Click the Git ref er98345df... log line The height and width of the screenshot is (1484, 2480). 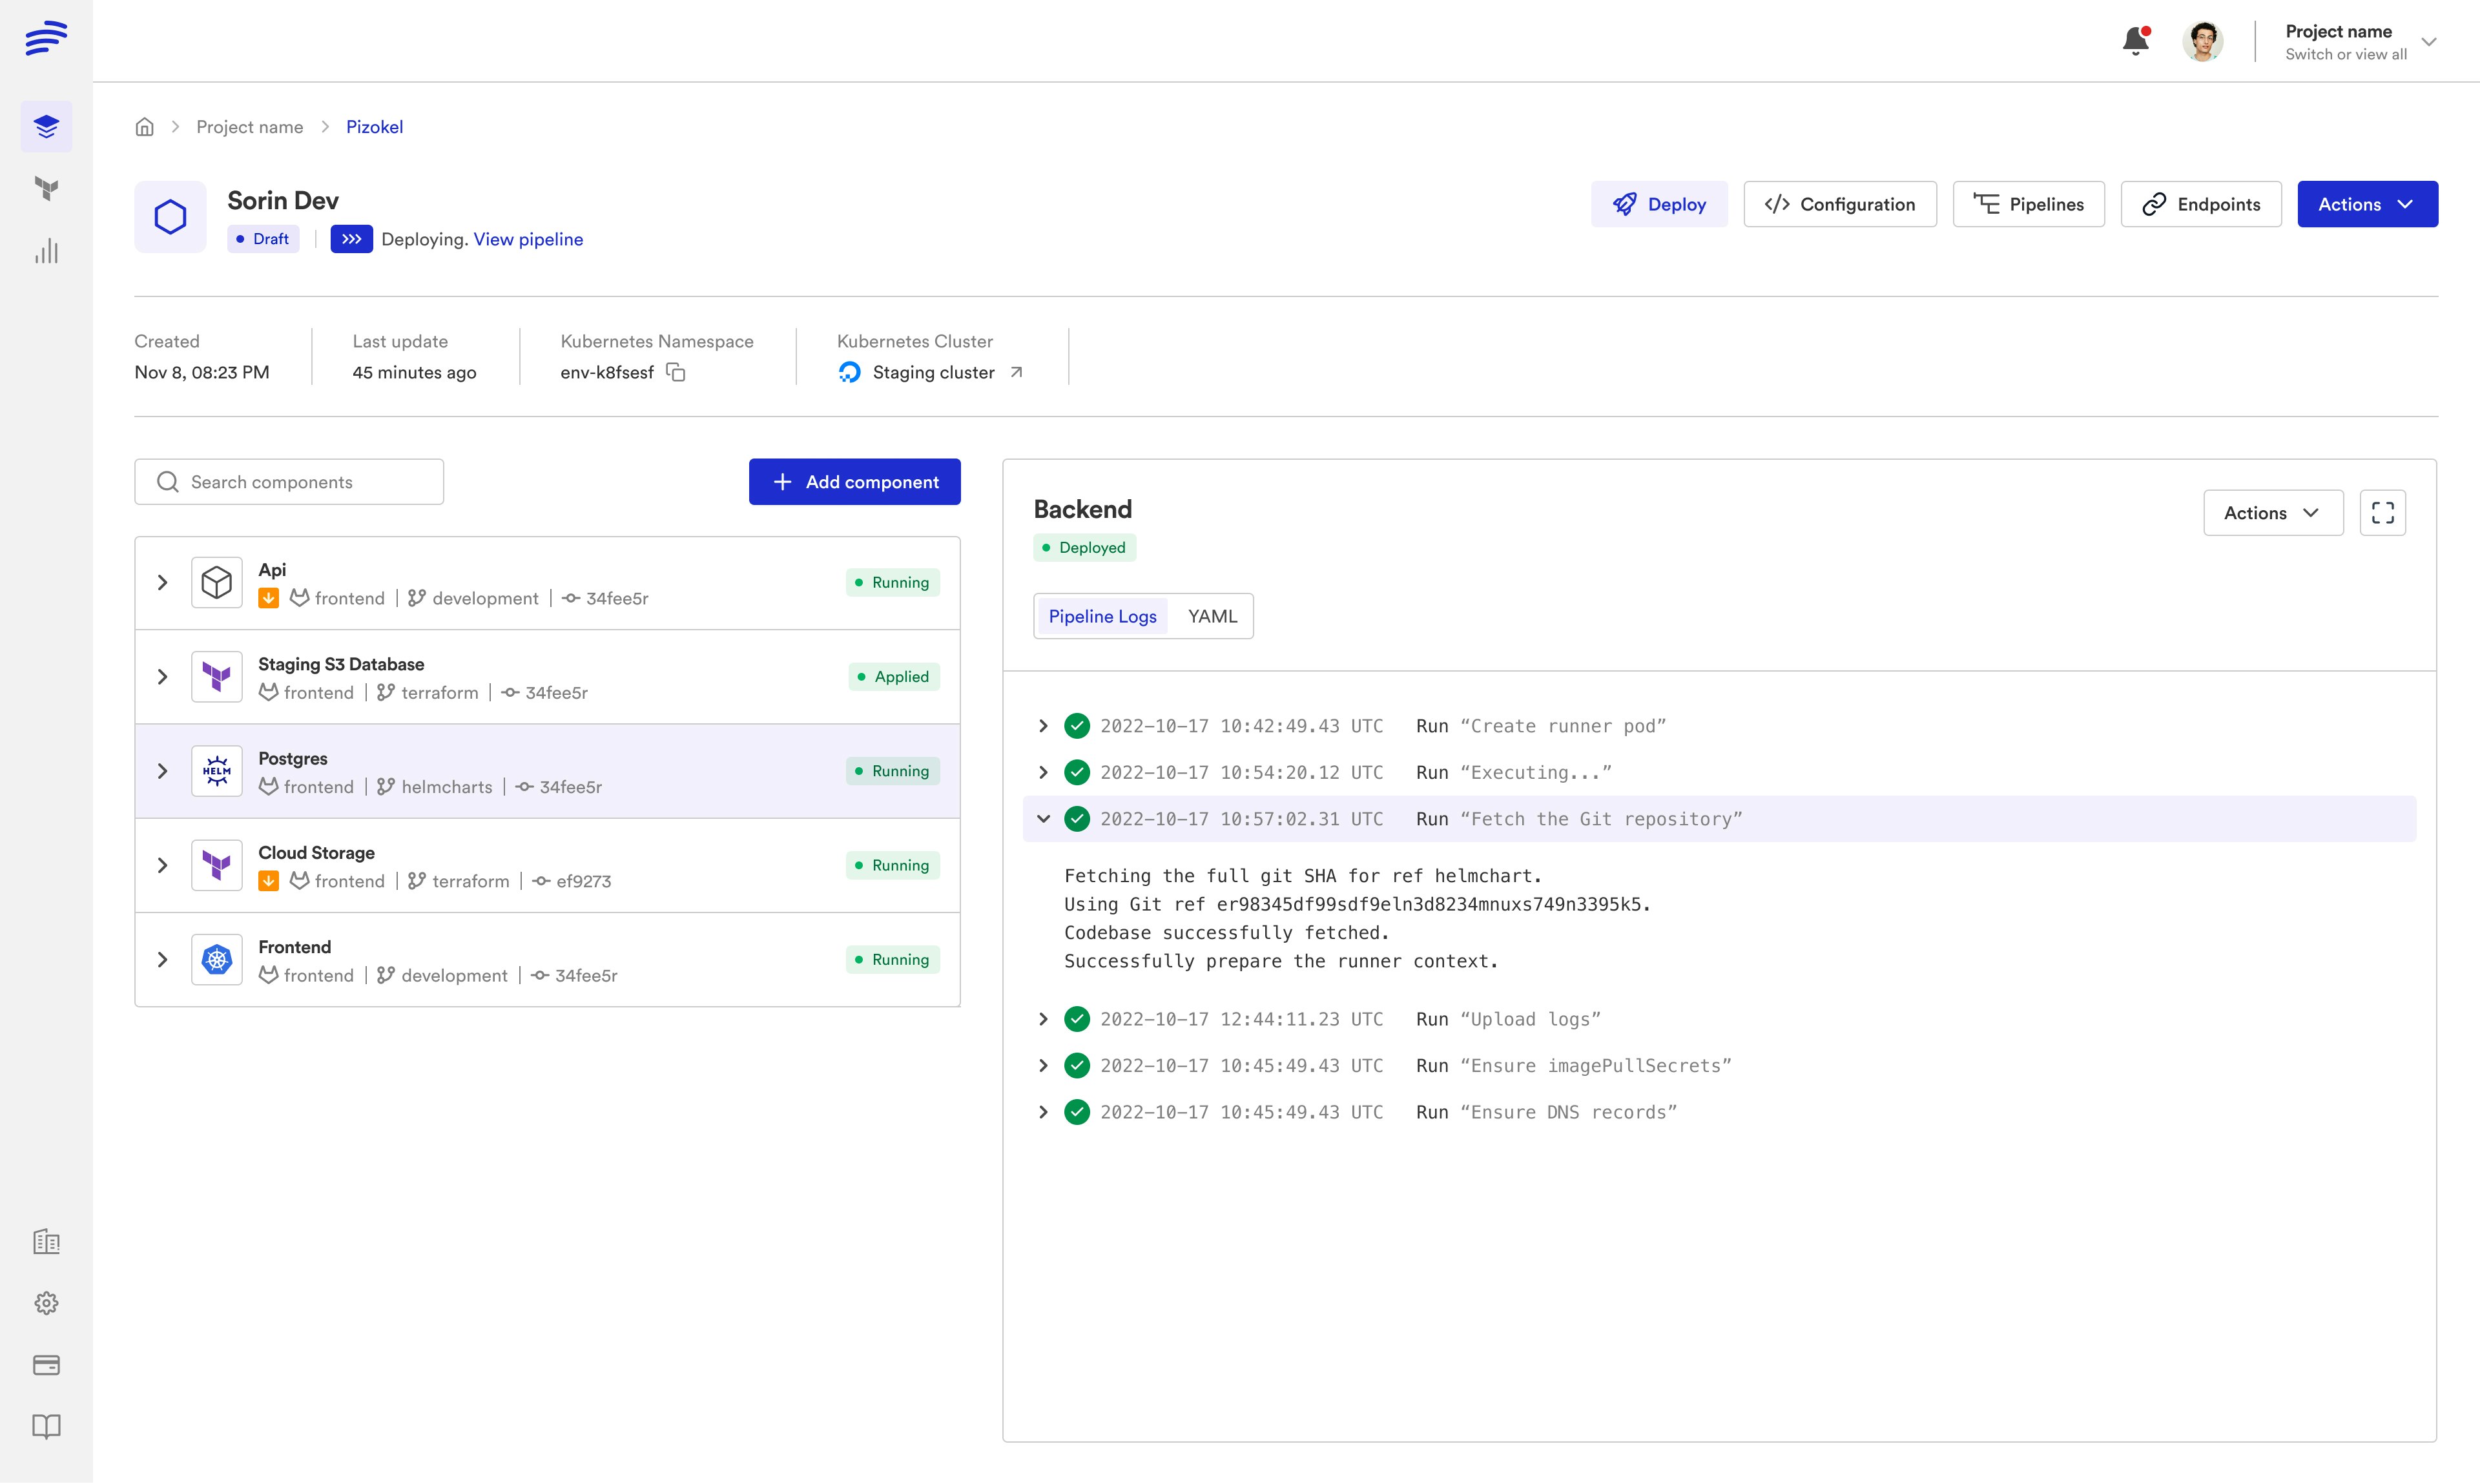(1357, 904)
